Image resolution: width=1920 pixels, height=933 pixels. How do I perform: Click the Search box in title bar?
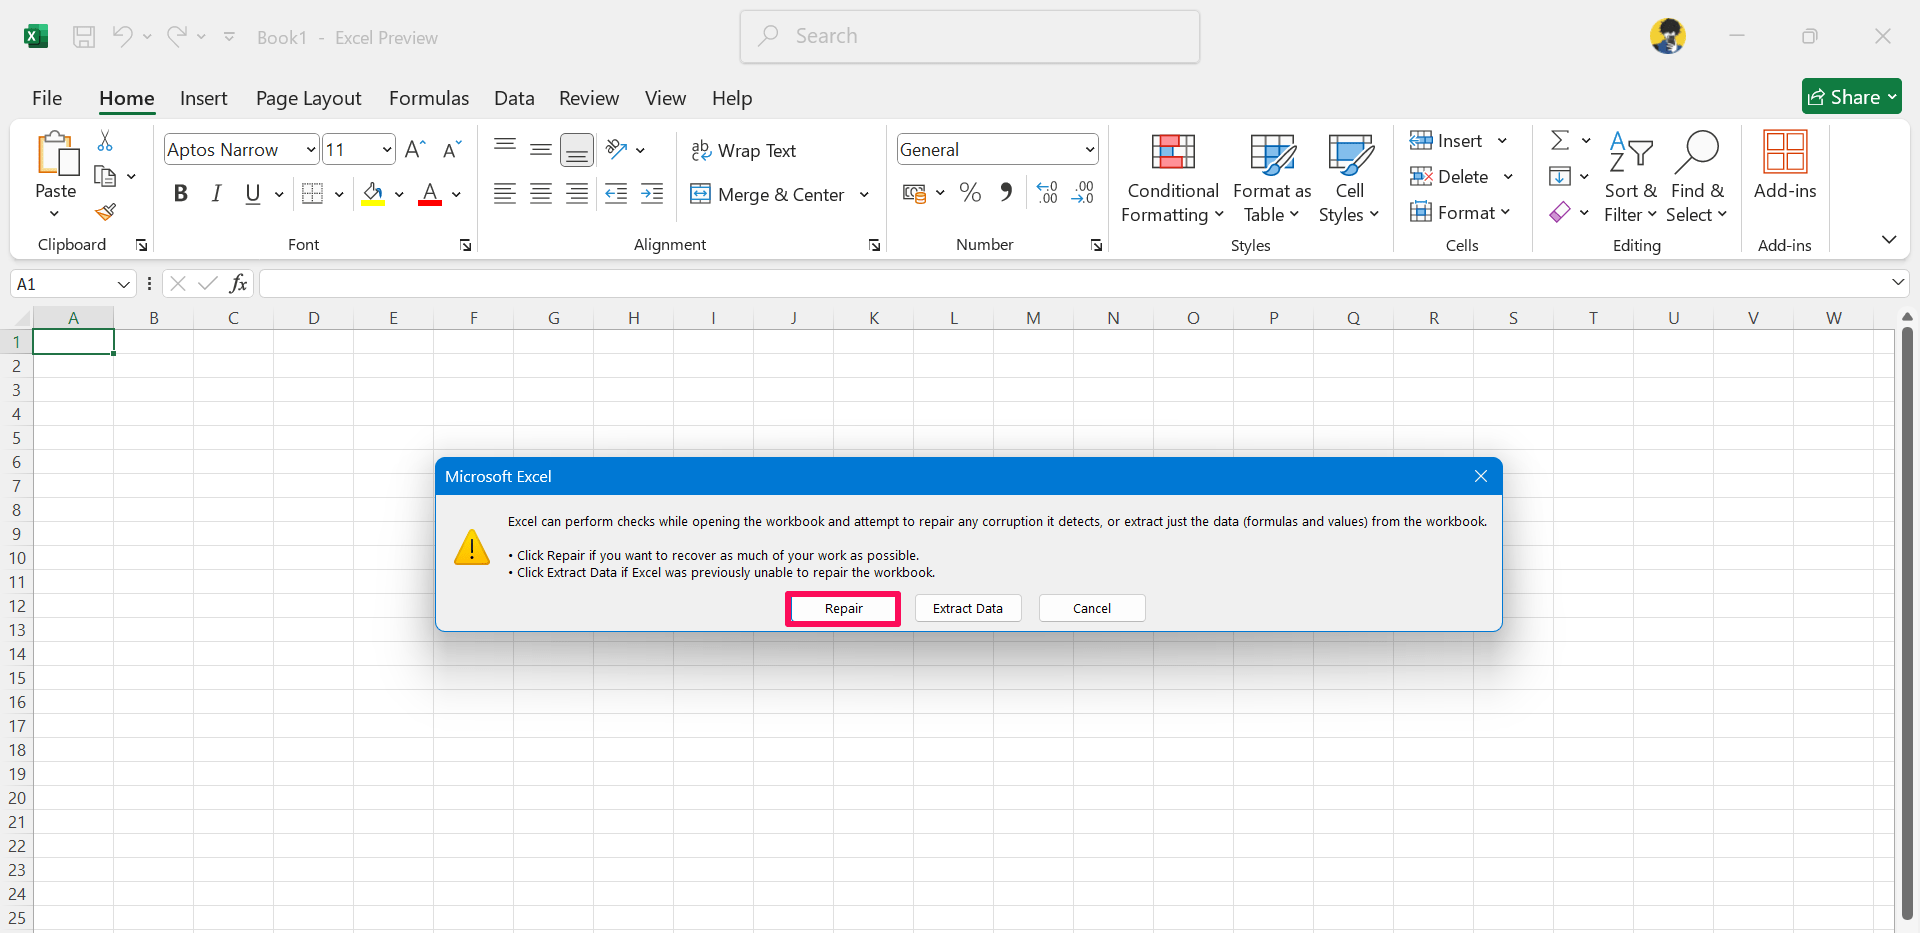[x=970, y=37]
